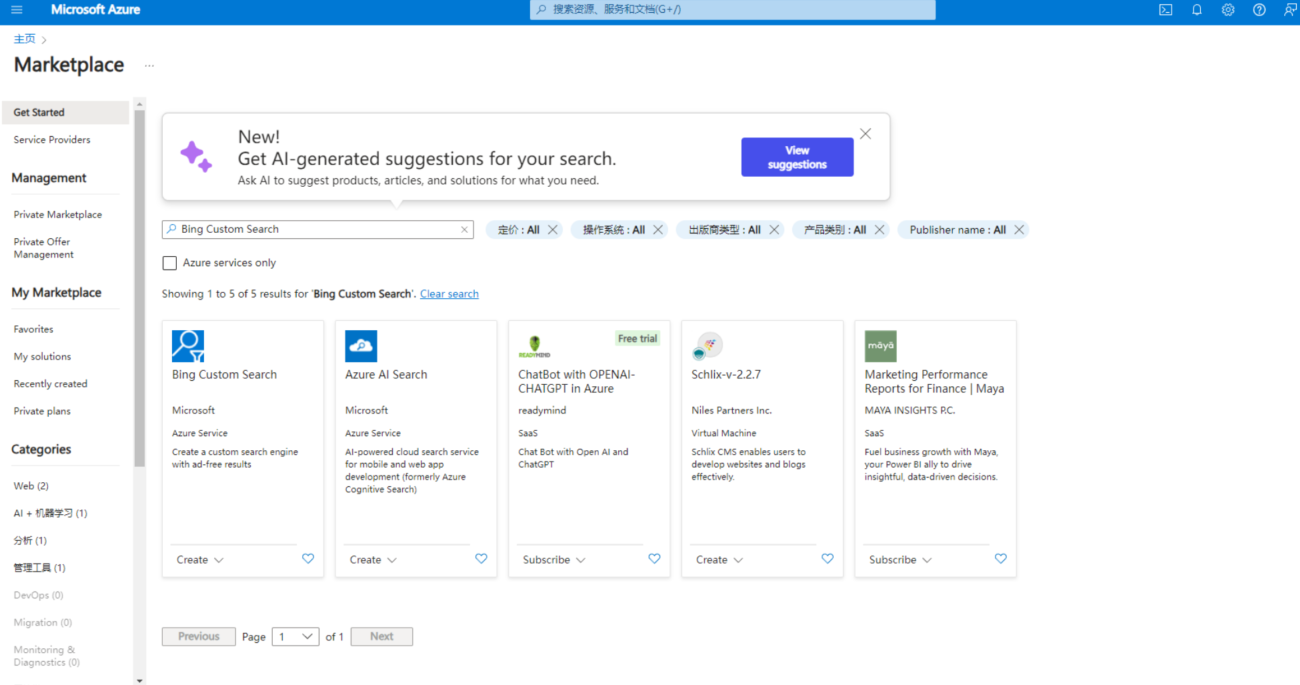
Task: Favorite the Azure AI Search card
Action: click(x=481, y=559)
